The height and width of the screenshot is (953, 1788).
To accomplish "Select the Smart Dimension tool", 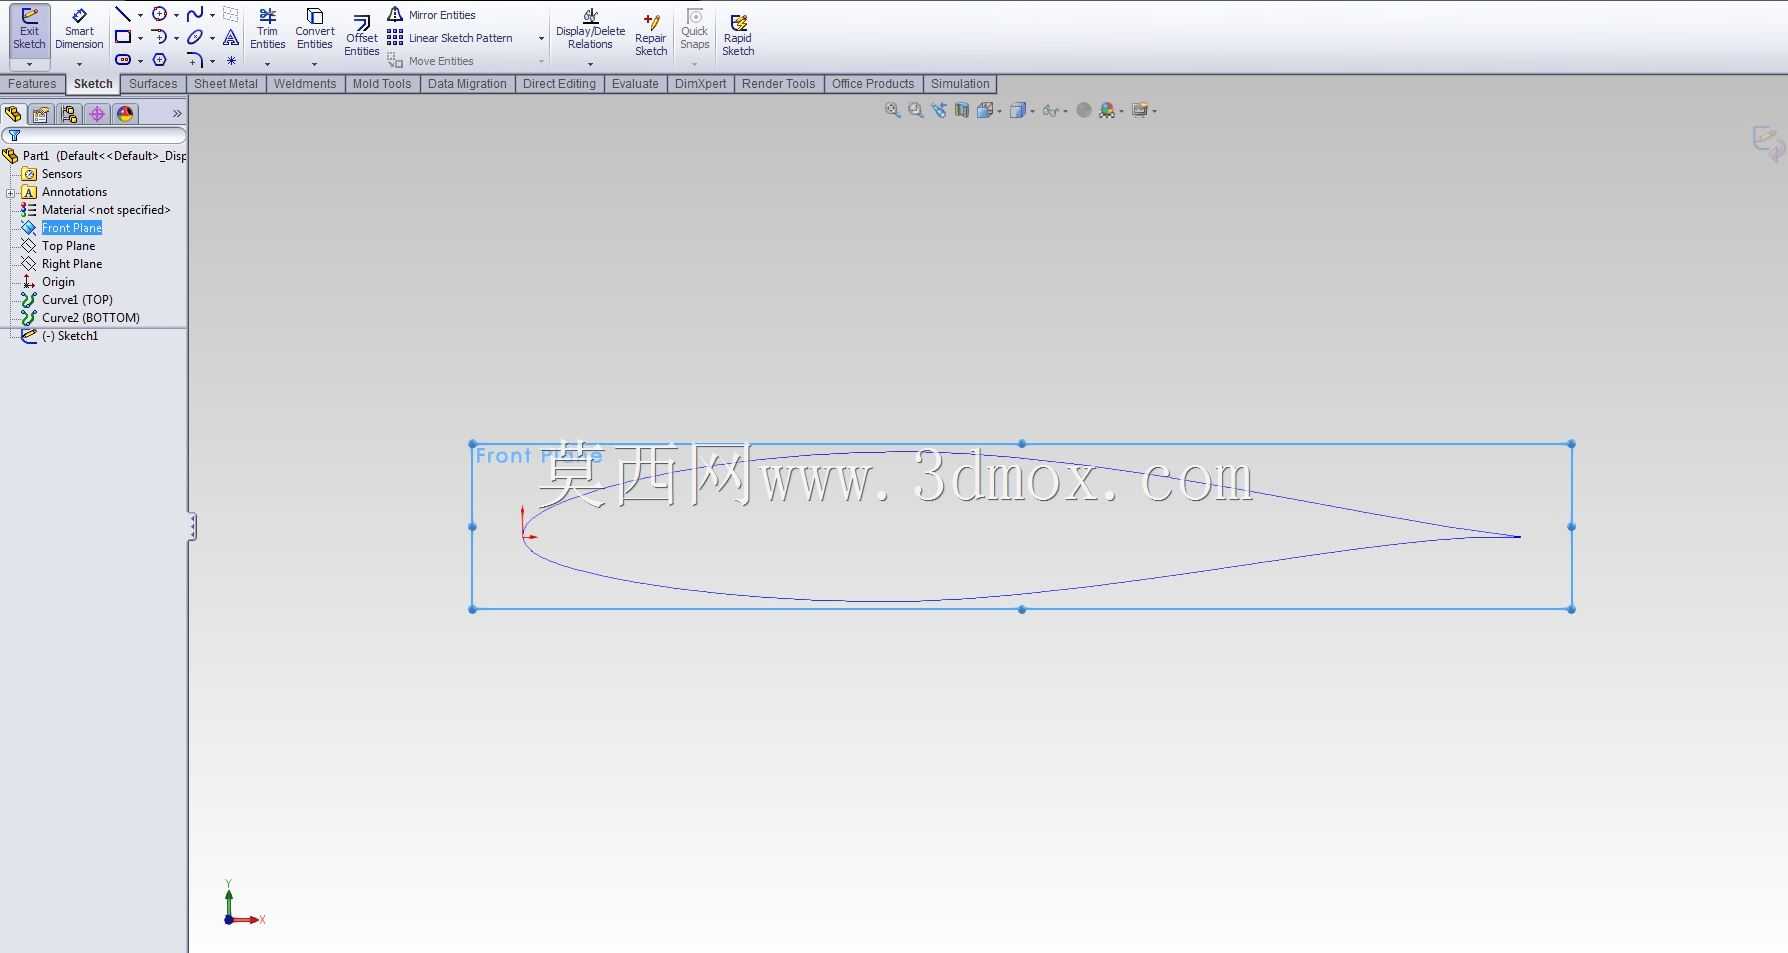I will 79,31.
